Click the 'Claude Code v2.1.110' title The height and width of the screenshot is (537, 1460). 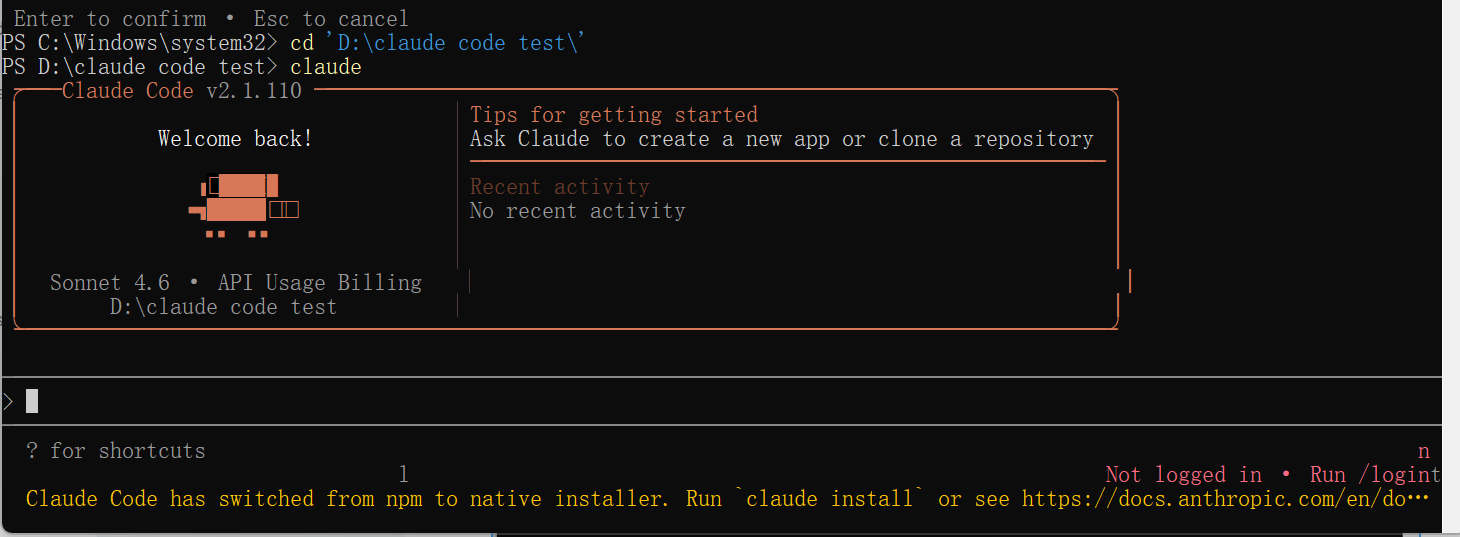click(x=182, y=91)
